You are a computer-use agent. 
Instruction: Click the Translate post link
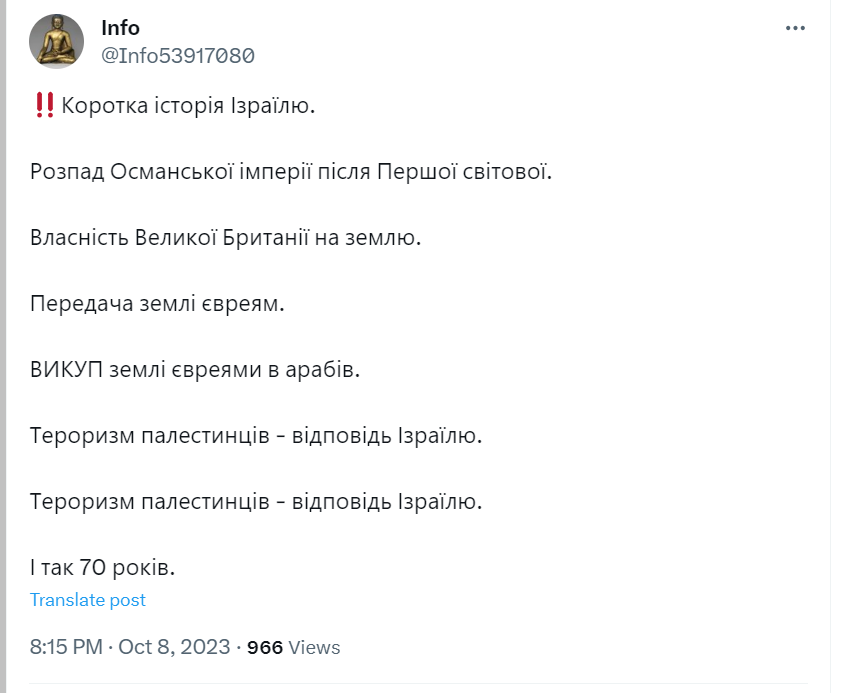(88, 600)
